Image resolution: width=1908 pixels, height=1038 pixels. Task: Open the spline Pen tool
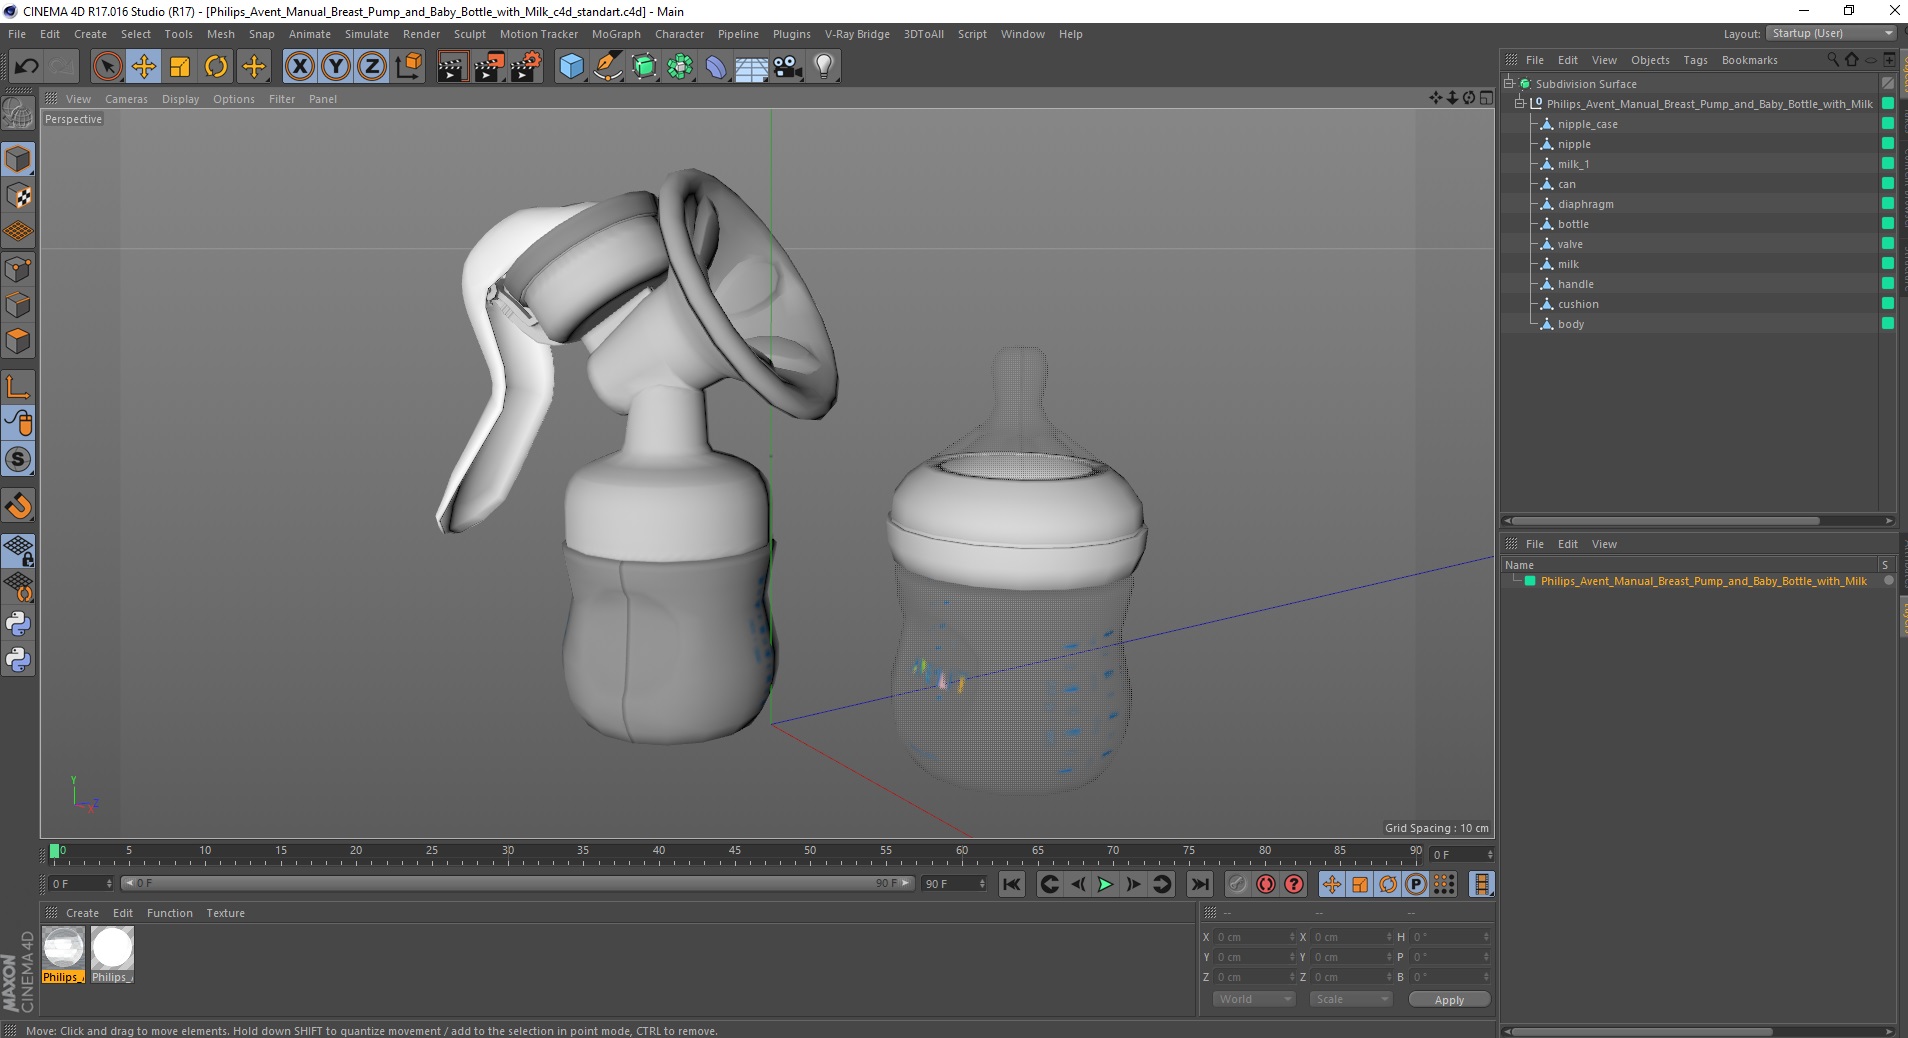coord(607,67)
